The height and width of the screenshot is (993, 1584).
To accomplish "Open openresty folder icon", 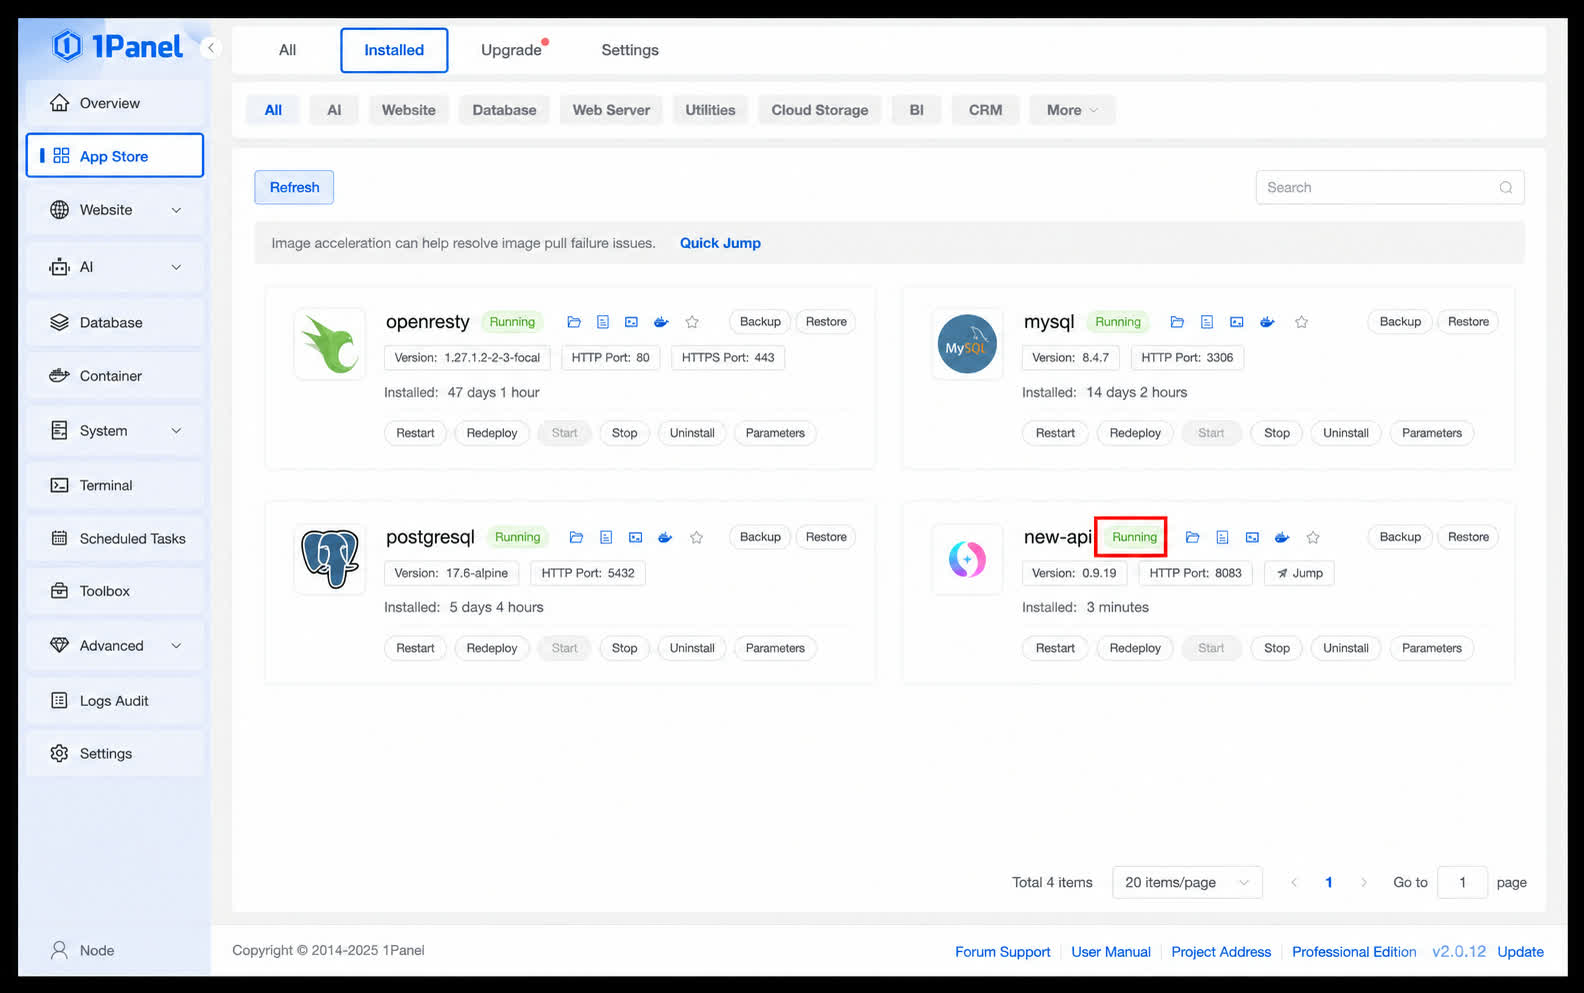I will pos(574,322).
